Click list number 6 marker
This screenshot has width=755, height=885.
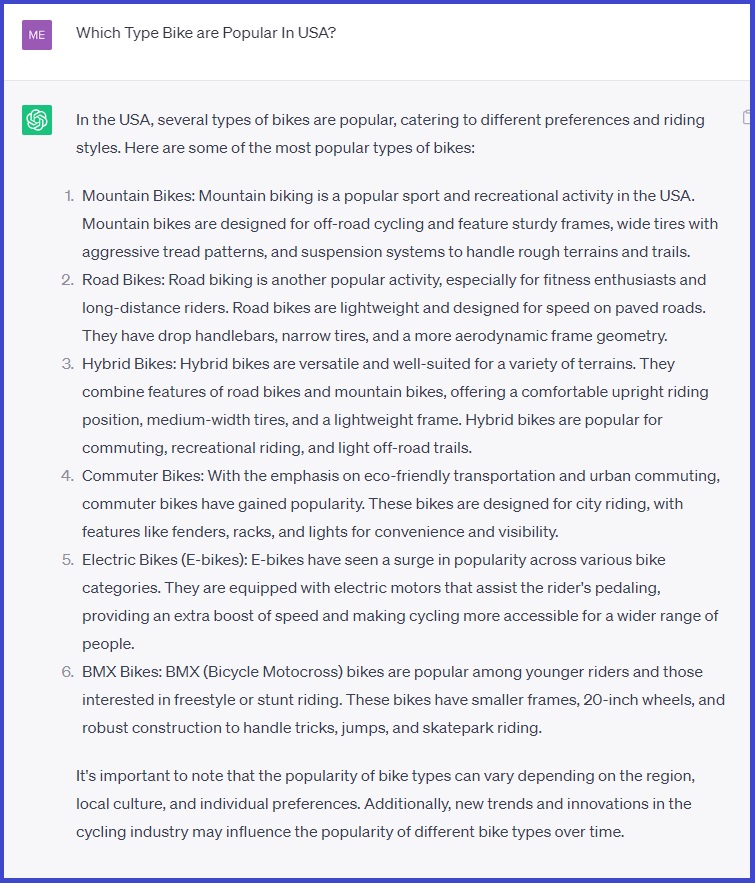(68, 672)
